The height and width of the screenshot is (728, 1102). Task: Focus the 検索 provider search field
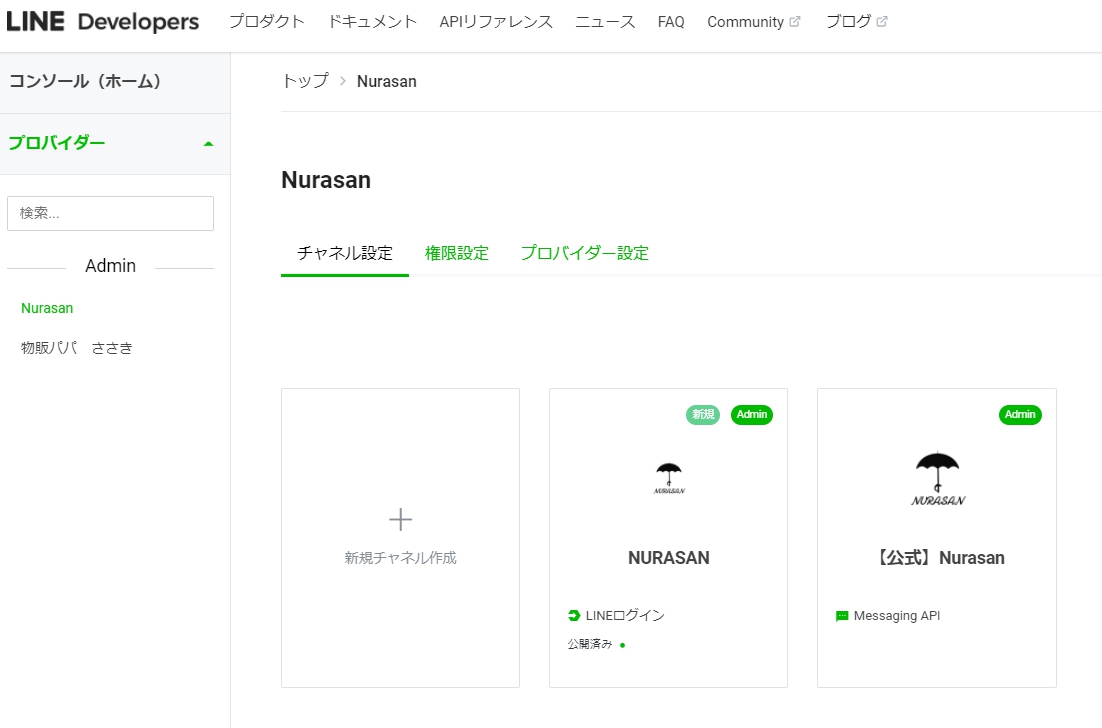click(x=110, y=213)
